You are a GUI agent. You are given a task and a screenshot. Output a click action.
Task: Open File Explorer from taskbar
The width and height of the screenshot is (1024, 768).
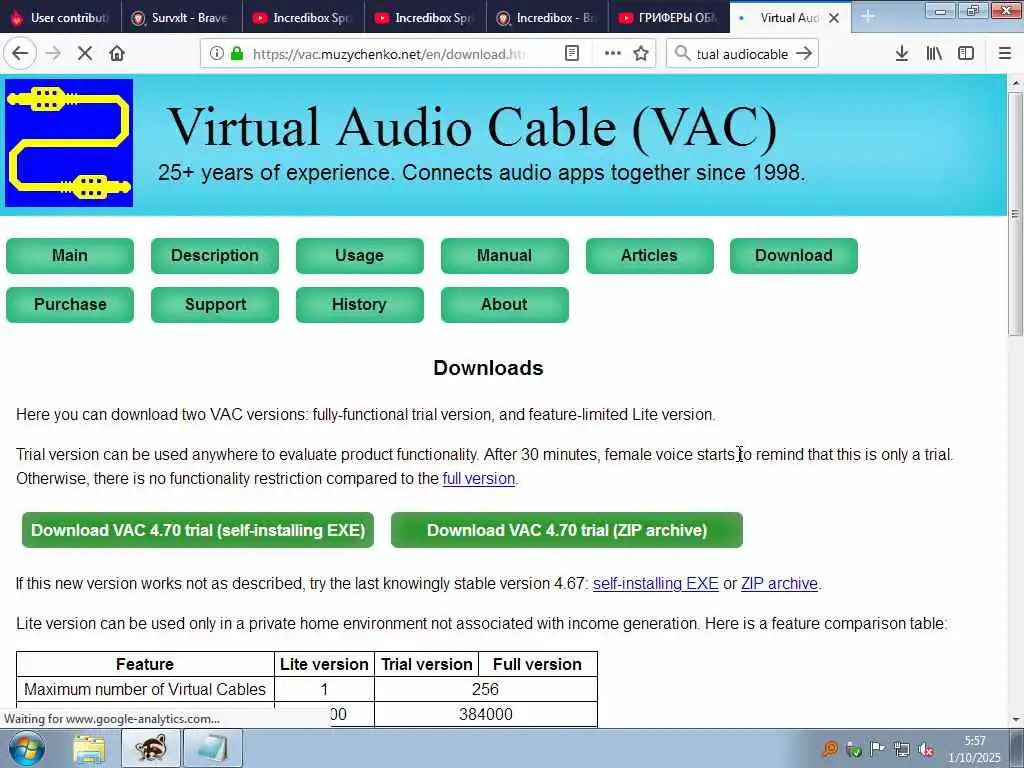(89, 749)
